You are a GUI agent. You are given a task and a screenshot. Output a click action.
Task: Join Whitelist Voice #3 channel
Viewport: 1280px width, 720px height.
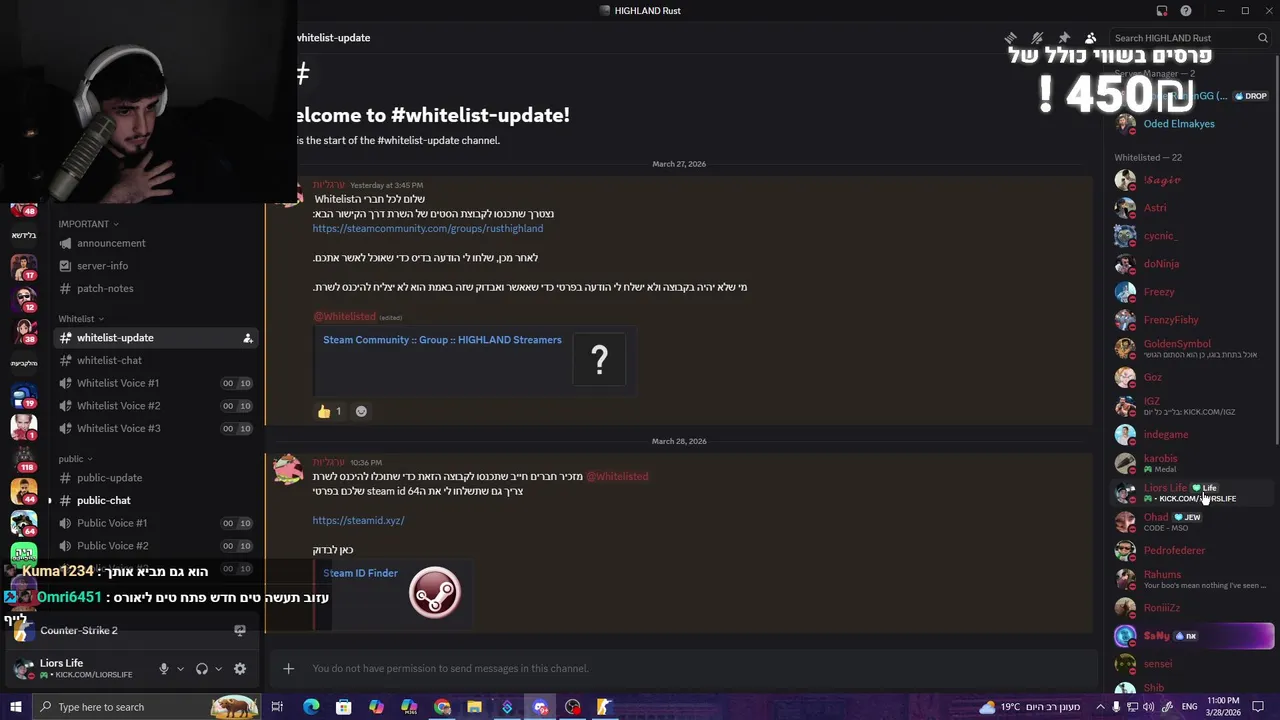pos(156,429)
